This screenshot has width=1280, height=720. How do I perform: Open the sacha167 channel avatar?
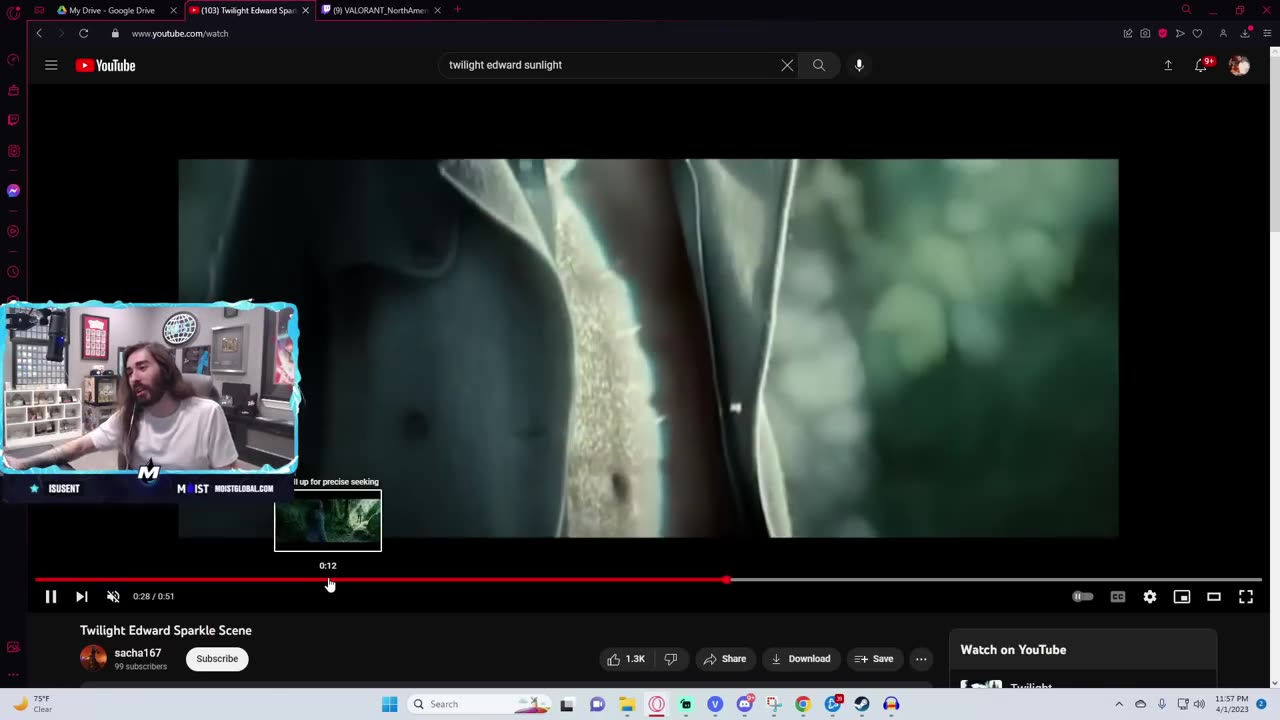click(93, 658)
